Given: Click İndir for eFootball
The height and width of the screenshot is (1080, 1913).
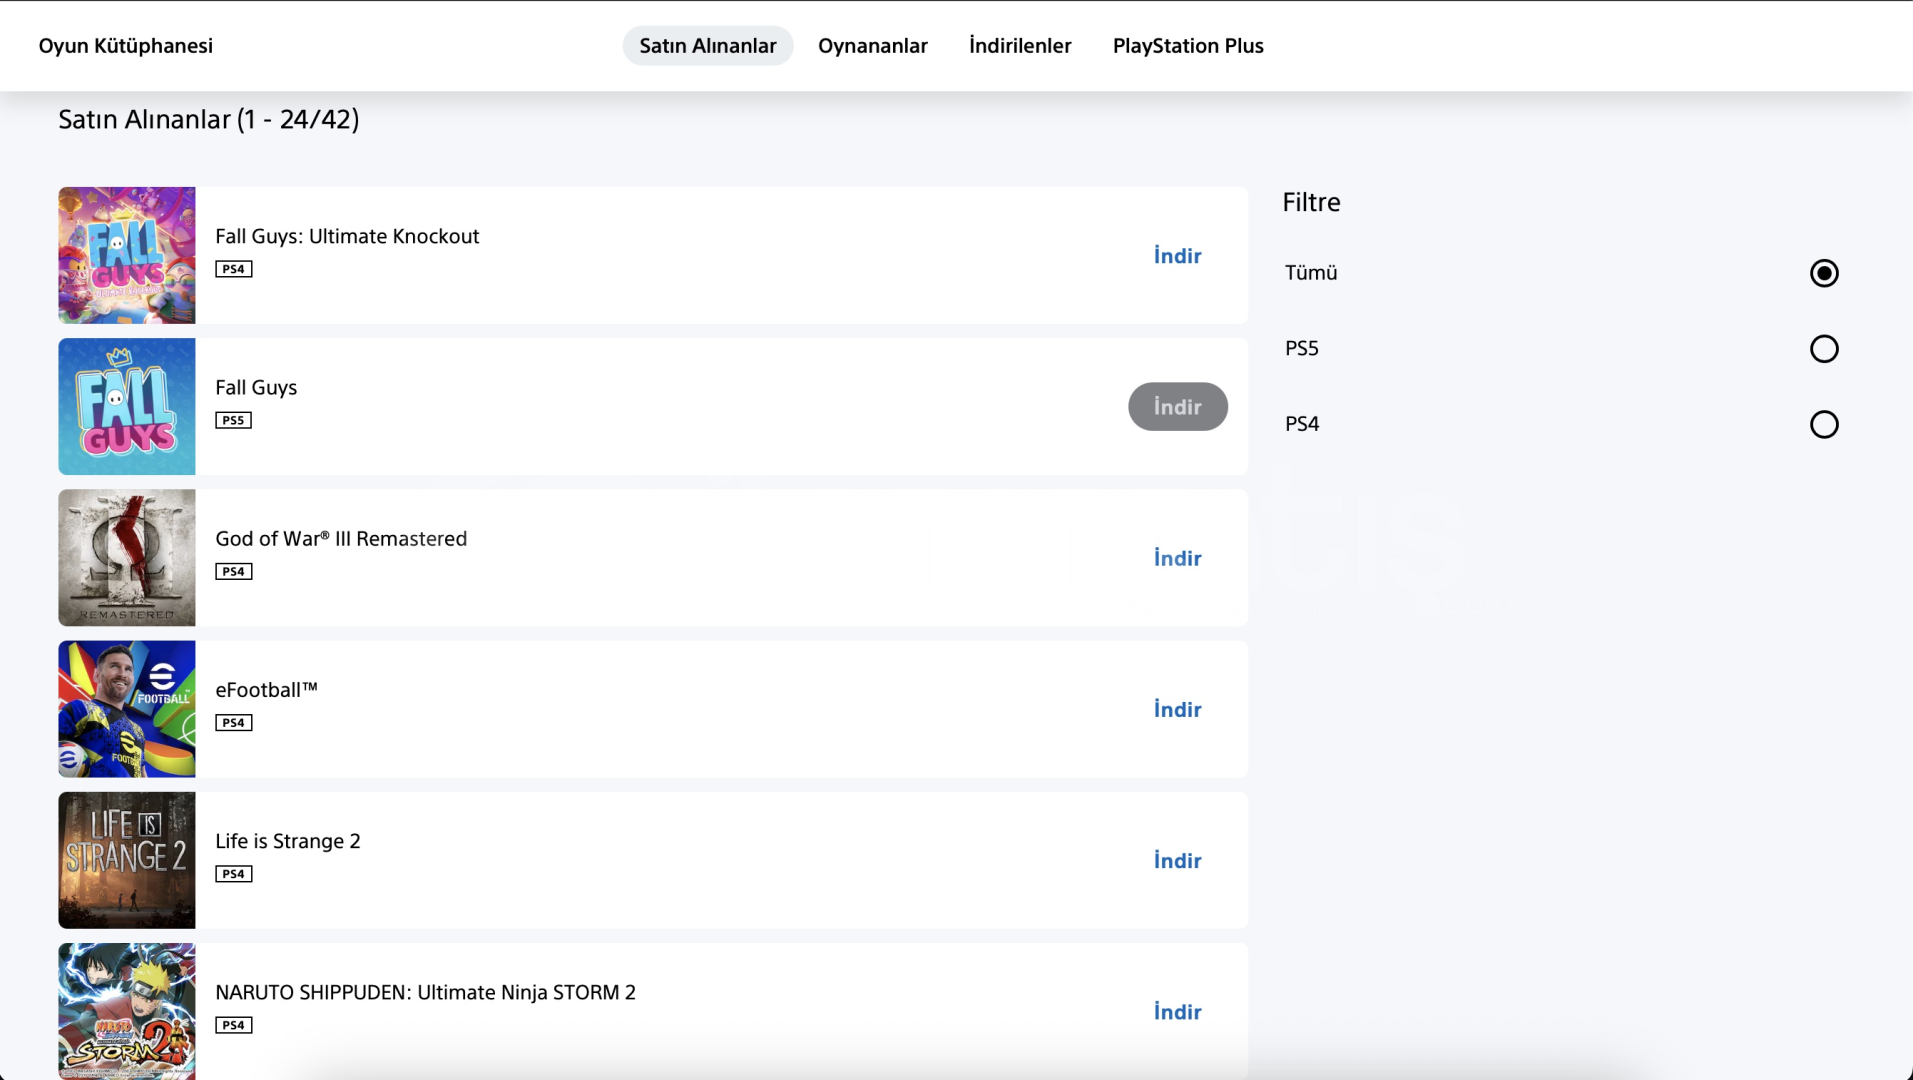Looking at the screenshot, I should pyautogui.click(x=1178, y=709).
